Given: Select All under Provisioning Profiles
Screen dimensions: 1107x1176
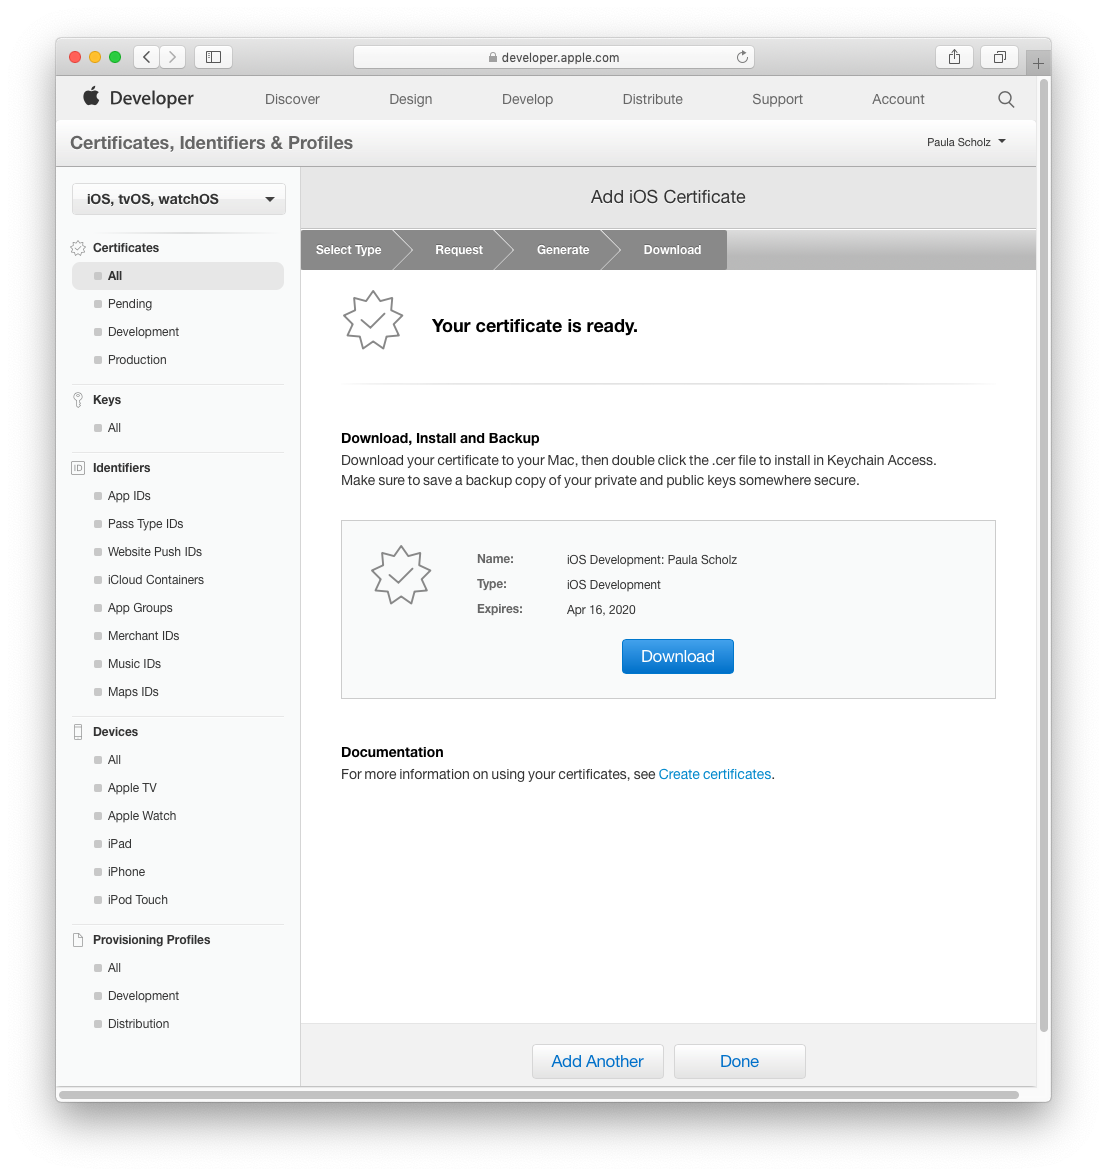Looking at the screenshot, I should tap(114, 968).
